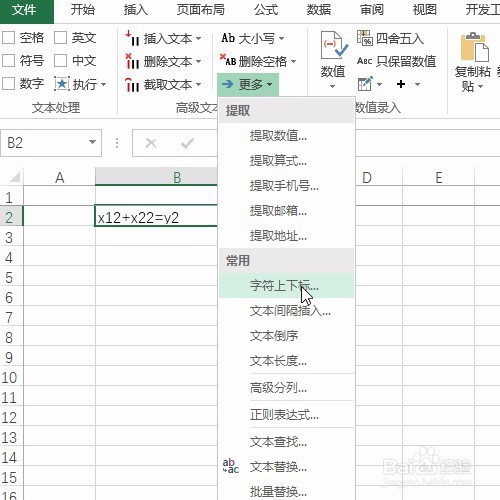500x500 pixels.
Task: Choose 提取数值... from menu
Action: coord(286,136)
